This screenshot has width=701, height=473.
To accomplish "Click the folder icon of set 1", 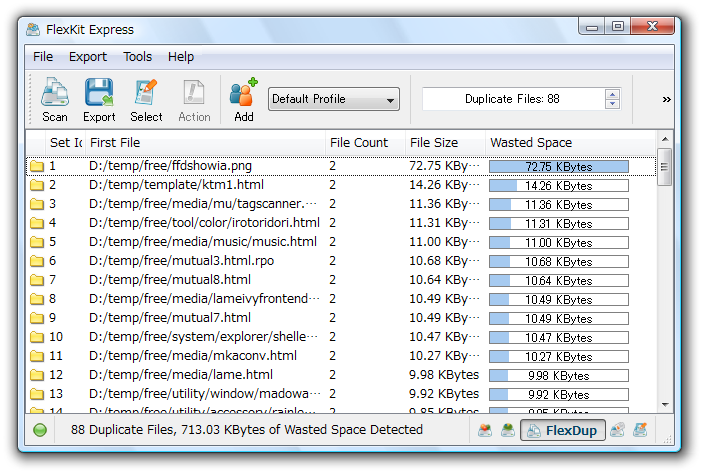I will [x=37, y=166].
